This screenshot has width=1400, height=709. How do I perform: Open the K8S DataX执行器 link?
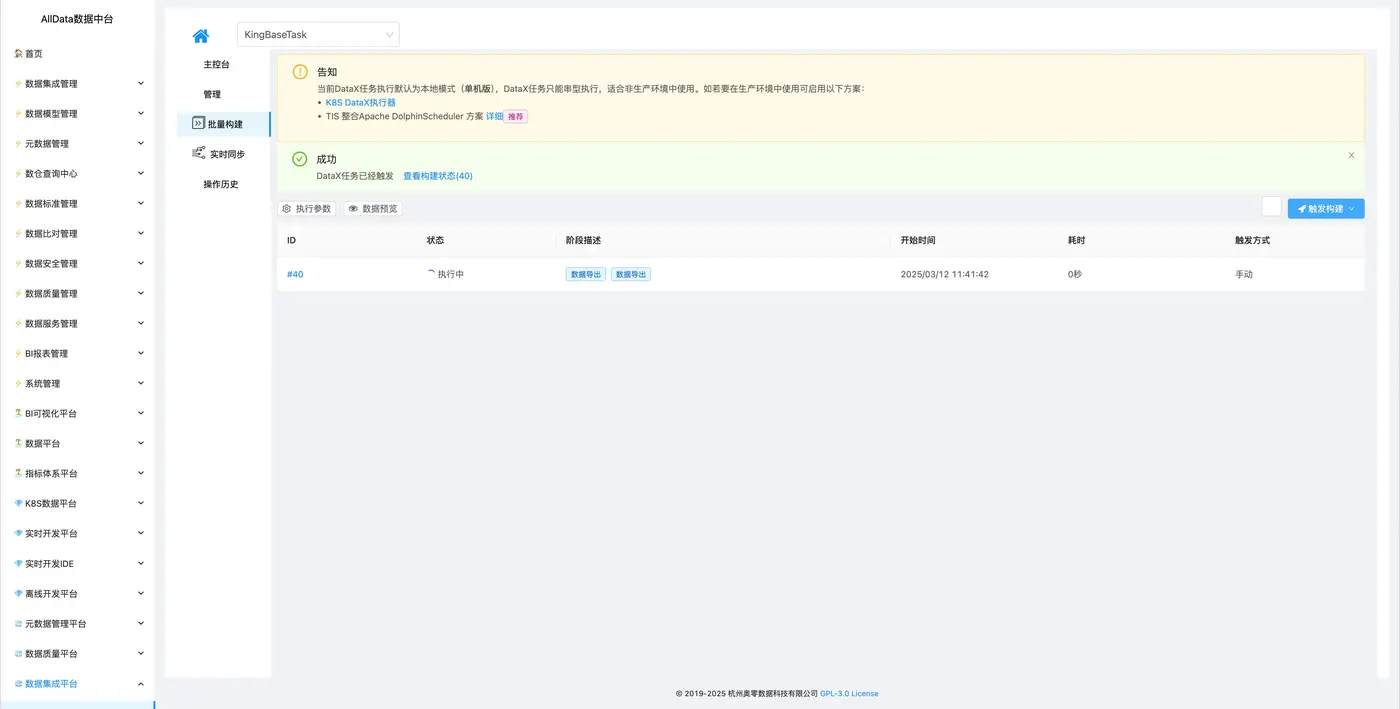[x=361, y=102]
